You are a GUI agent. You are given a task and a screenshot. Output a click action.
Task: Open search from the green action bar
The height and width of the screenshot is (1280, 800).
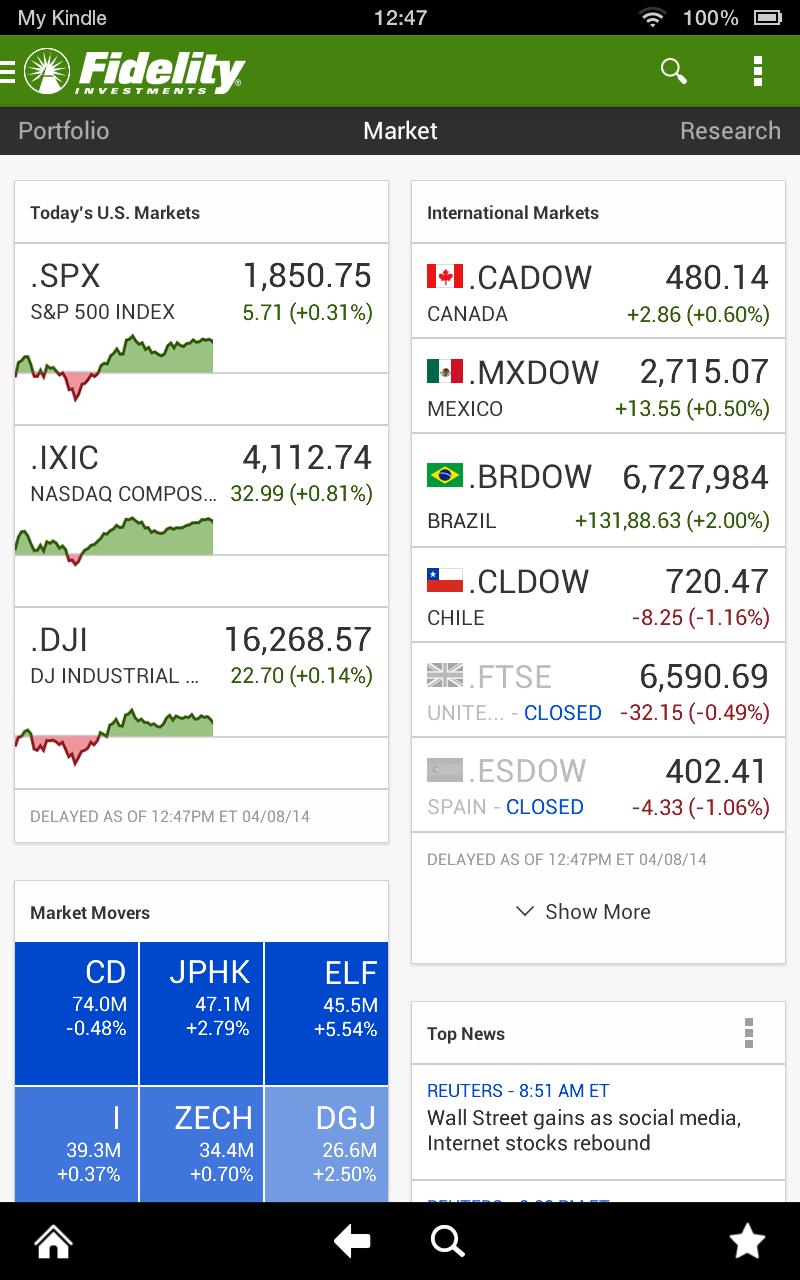[673, 71]
